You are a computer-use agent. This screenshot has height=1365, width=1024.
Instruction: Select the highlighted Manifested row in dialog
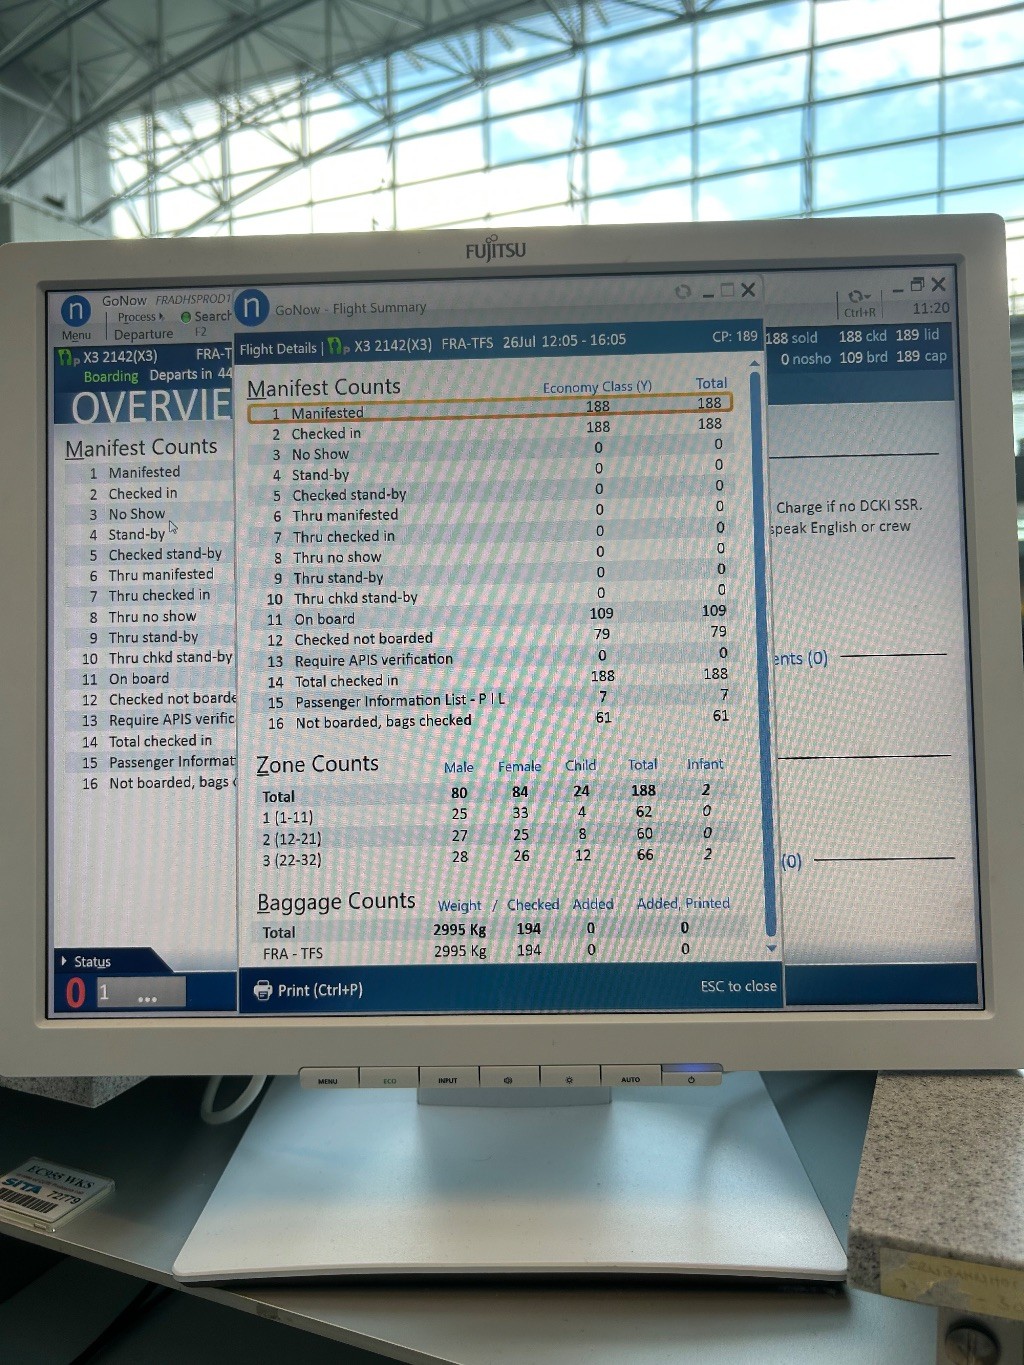(490, 410)
